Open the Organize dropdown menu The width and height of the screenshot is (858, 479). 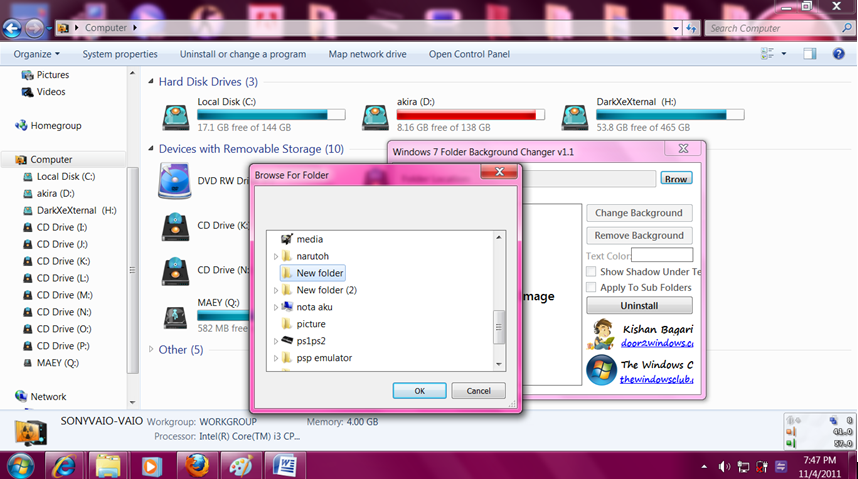coord(37,54)
